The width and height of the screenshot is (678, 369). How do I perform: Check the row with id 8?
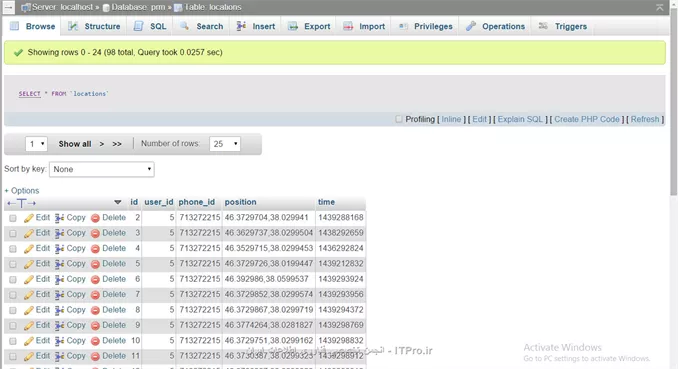pos(13,310)
